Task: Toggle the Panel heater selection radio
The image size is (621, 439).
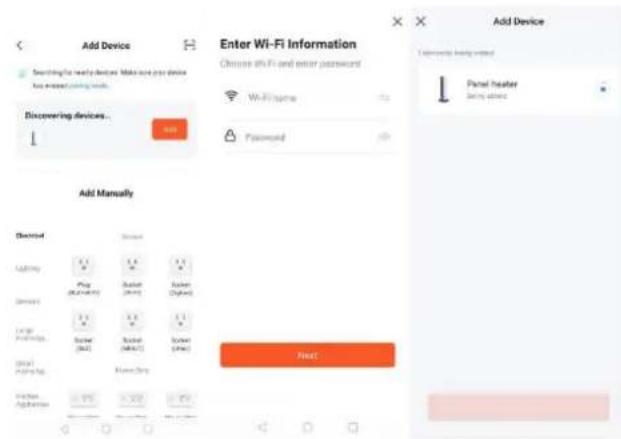Action: 603,89
